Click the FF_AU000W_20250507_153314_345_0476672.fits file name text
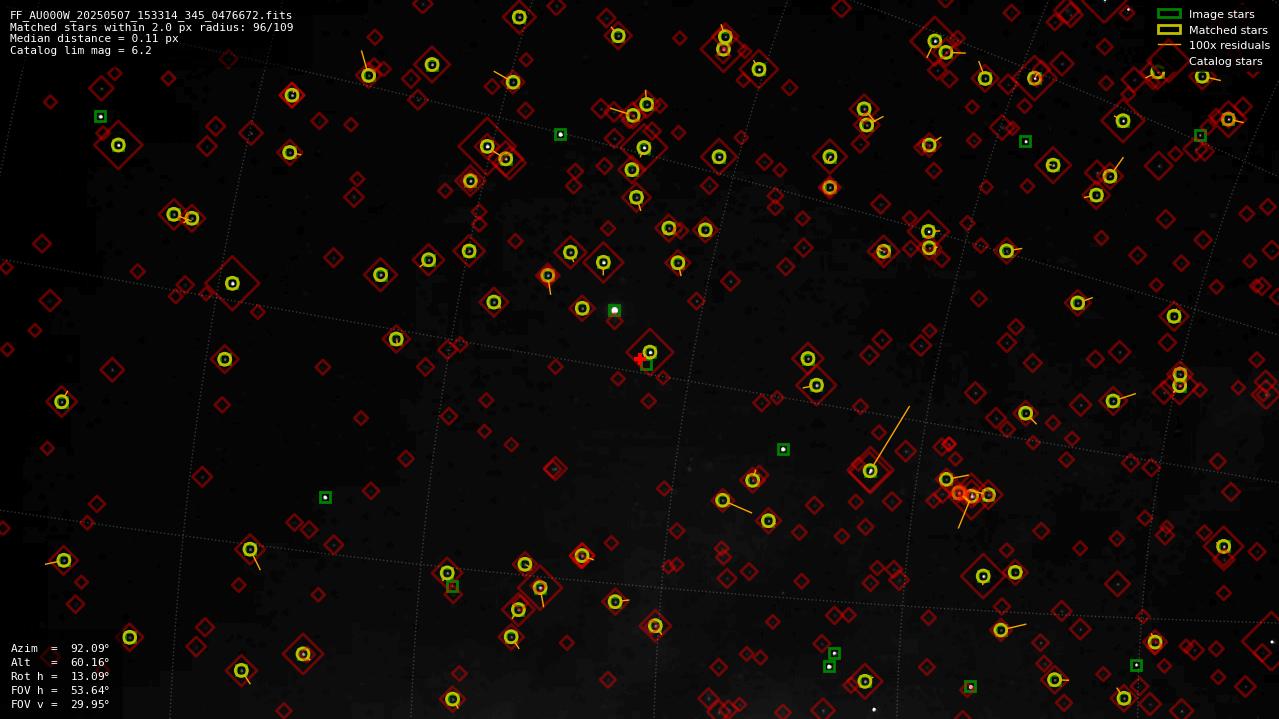Viewport: 1279px width, 719px height. (x=151, y=15)
